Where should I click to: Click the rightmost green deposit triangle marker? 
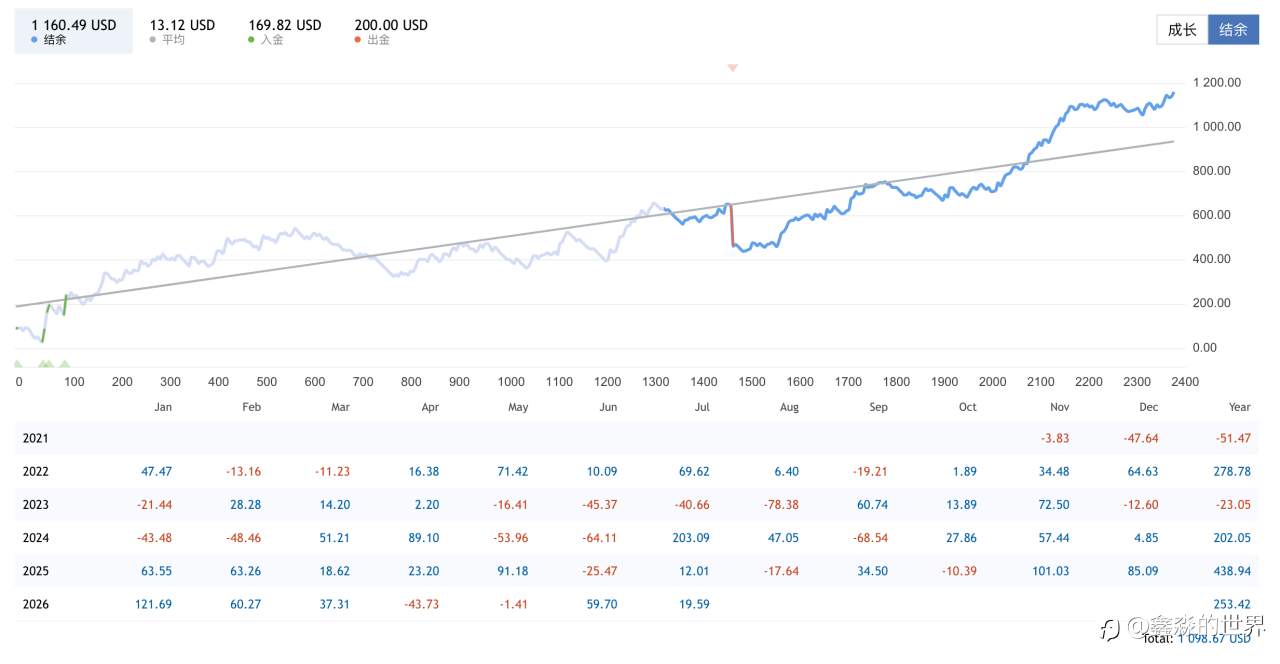65,364
